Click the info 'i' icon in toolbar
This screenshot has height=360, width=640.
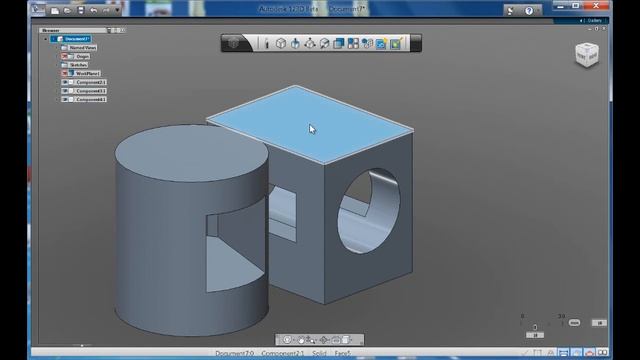pyautogui.click(x=267, y=43)
